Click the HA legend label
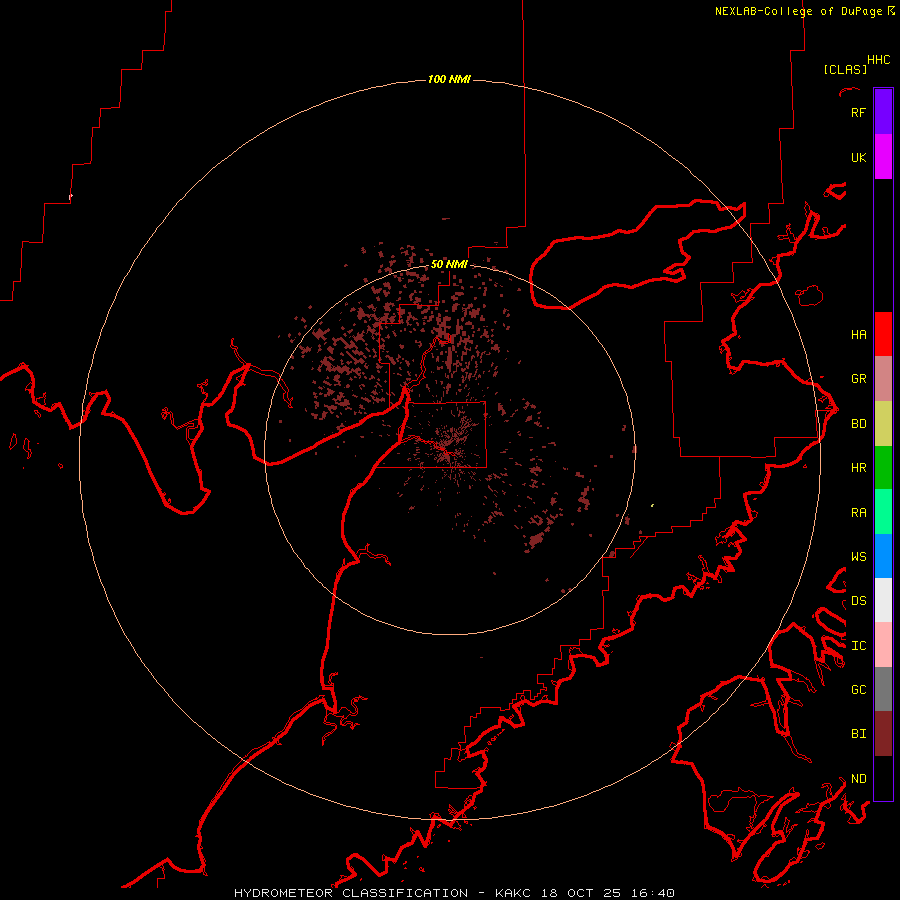 point(858,335)
